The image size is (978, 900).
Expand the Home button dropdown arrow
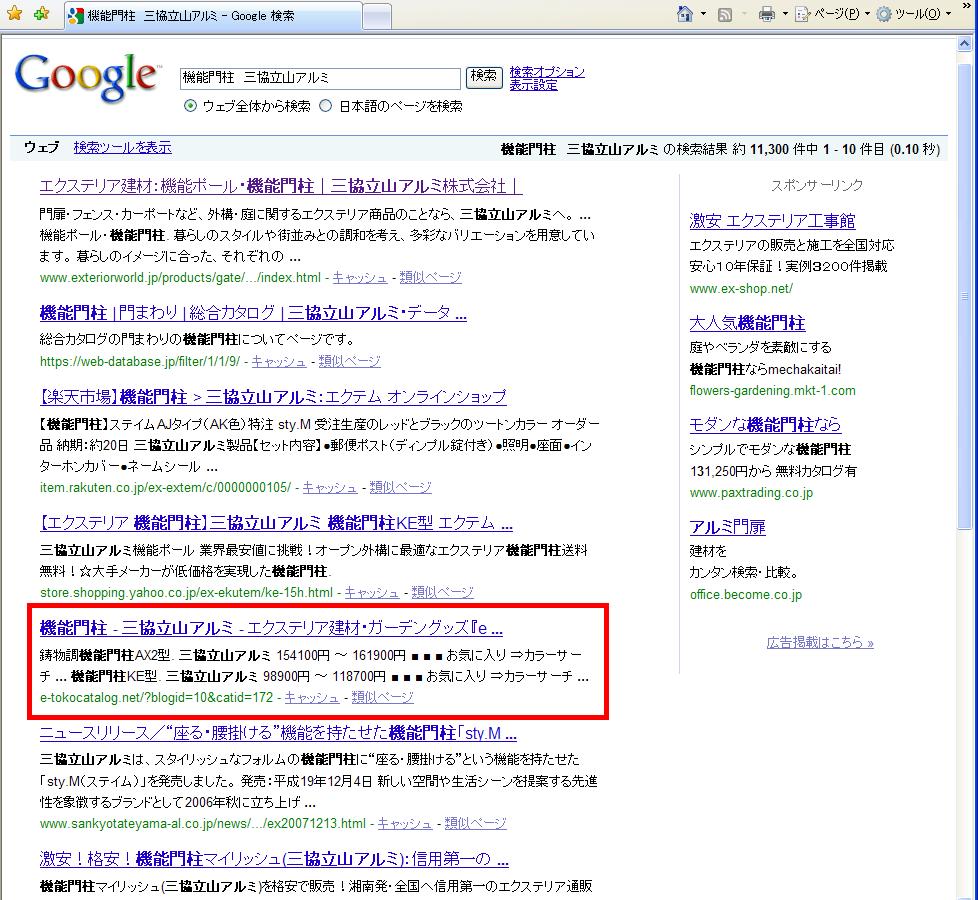point(703,14)
